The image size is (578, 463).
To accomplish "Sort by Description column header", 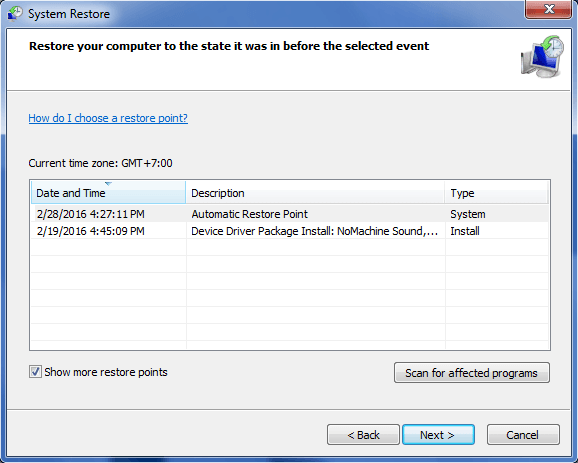I will coord(315,193).
